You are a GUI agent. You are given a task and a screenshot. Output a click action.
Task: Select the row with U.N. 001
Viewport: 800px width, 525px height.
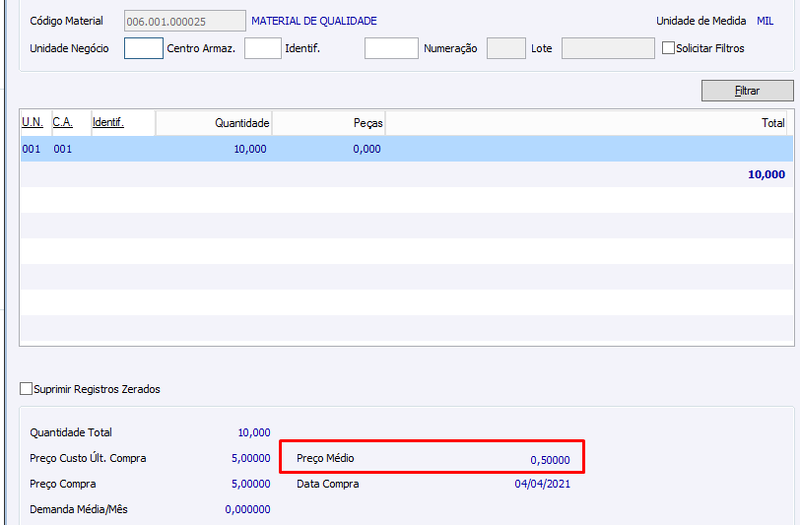407,149
